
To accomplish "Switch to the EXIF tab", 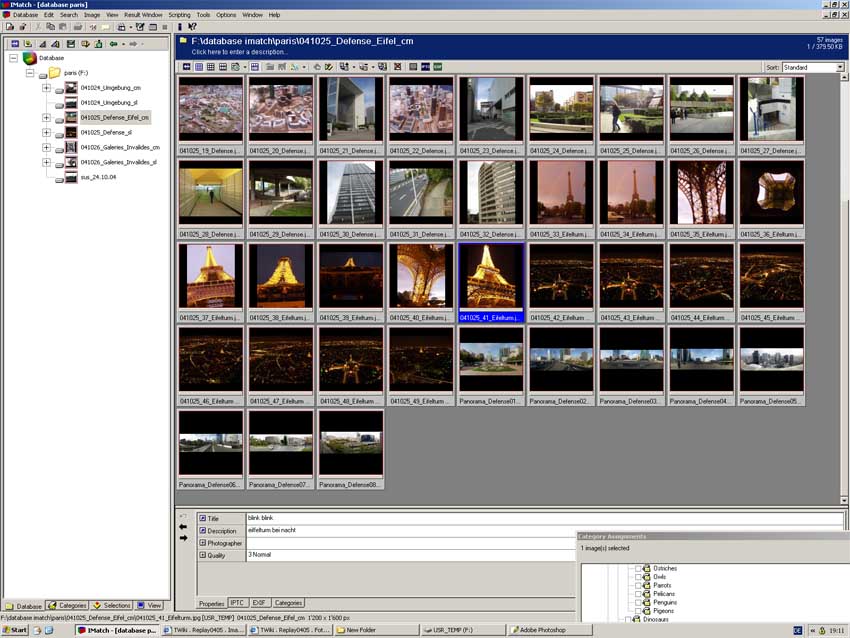I will [x=259, y=603].
